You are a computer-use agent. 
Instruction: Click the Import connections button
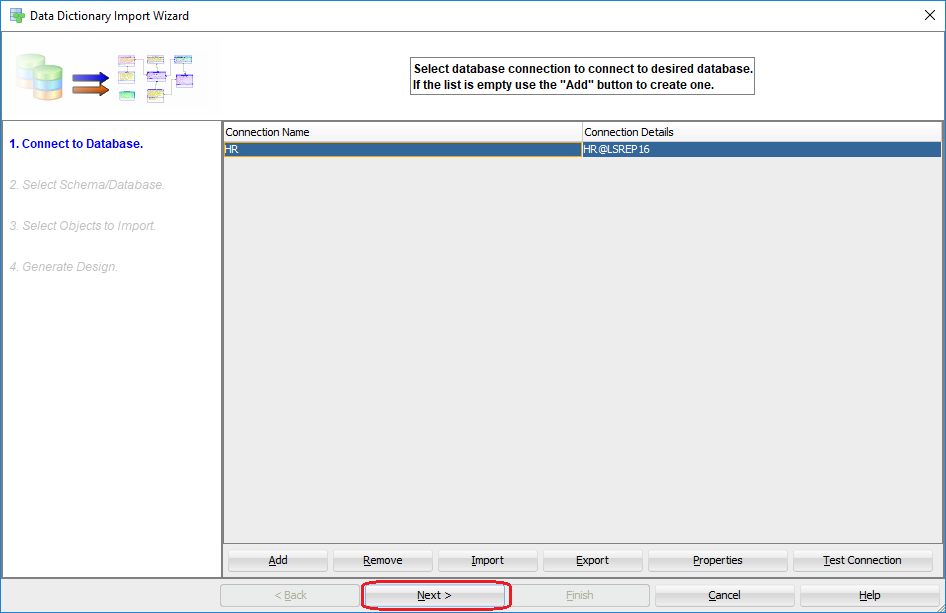[x=487, y=561]
